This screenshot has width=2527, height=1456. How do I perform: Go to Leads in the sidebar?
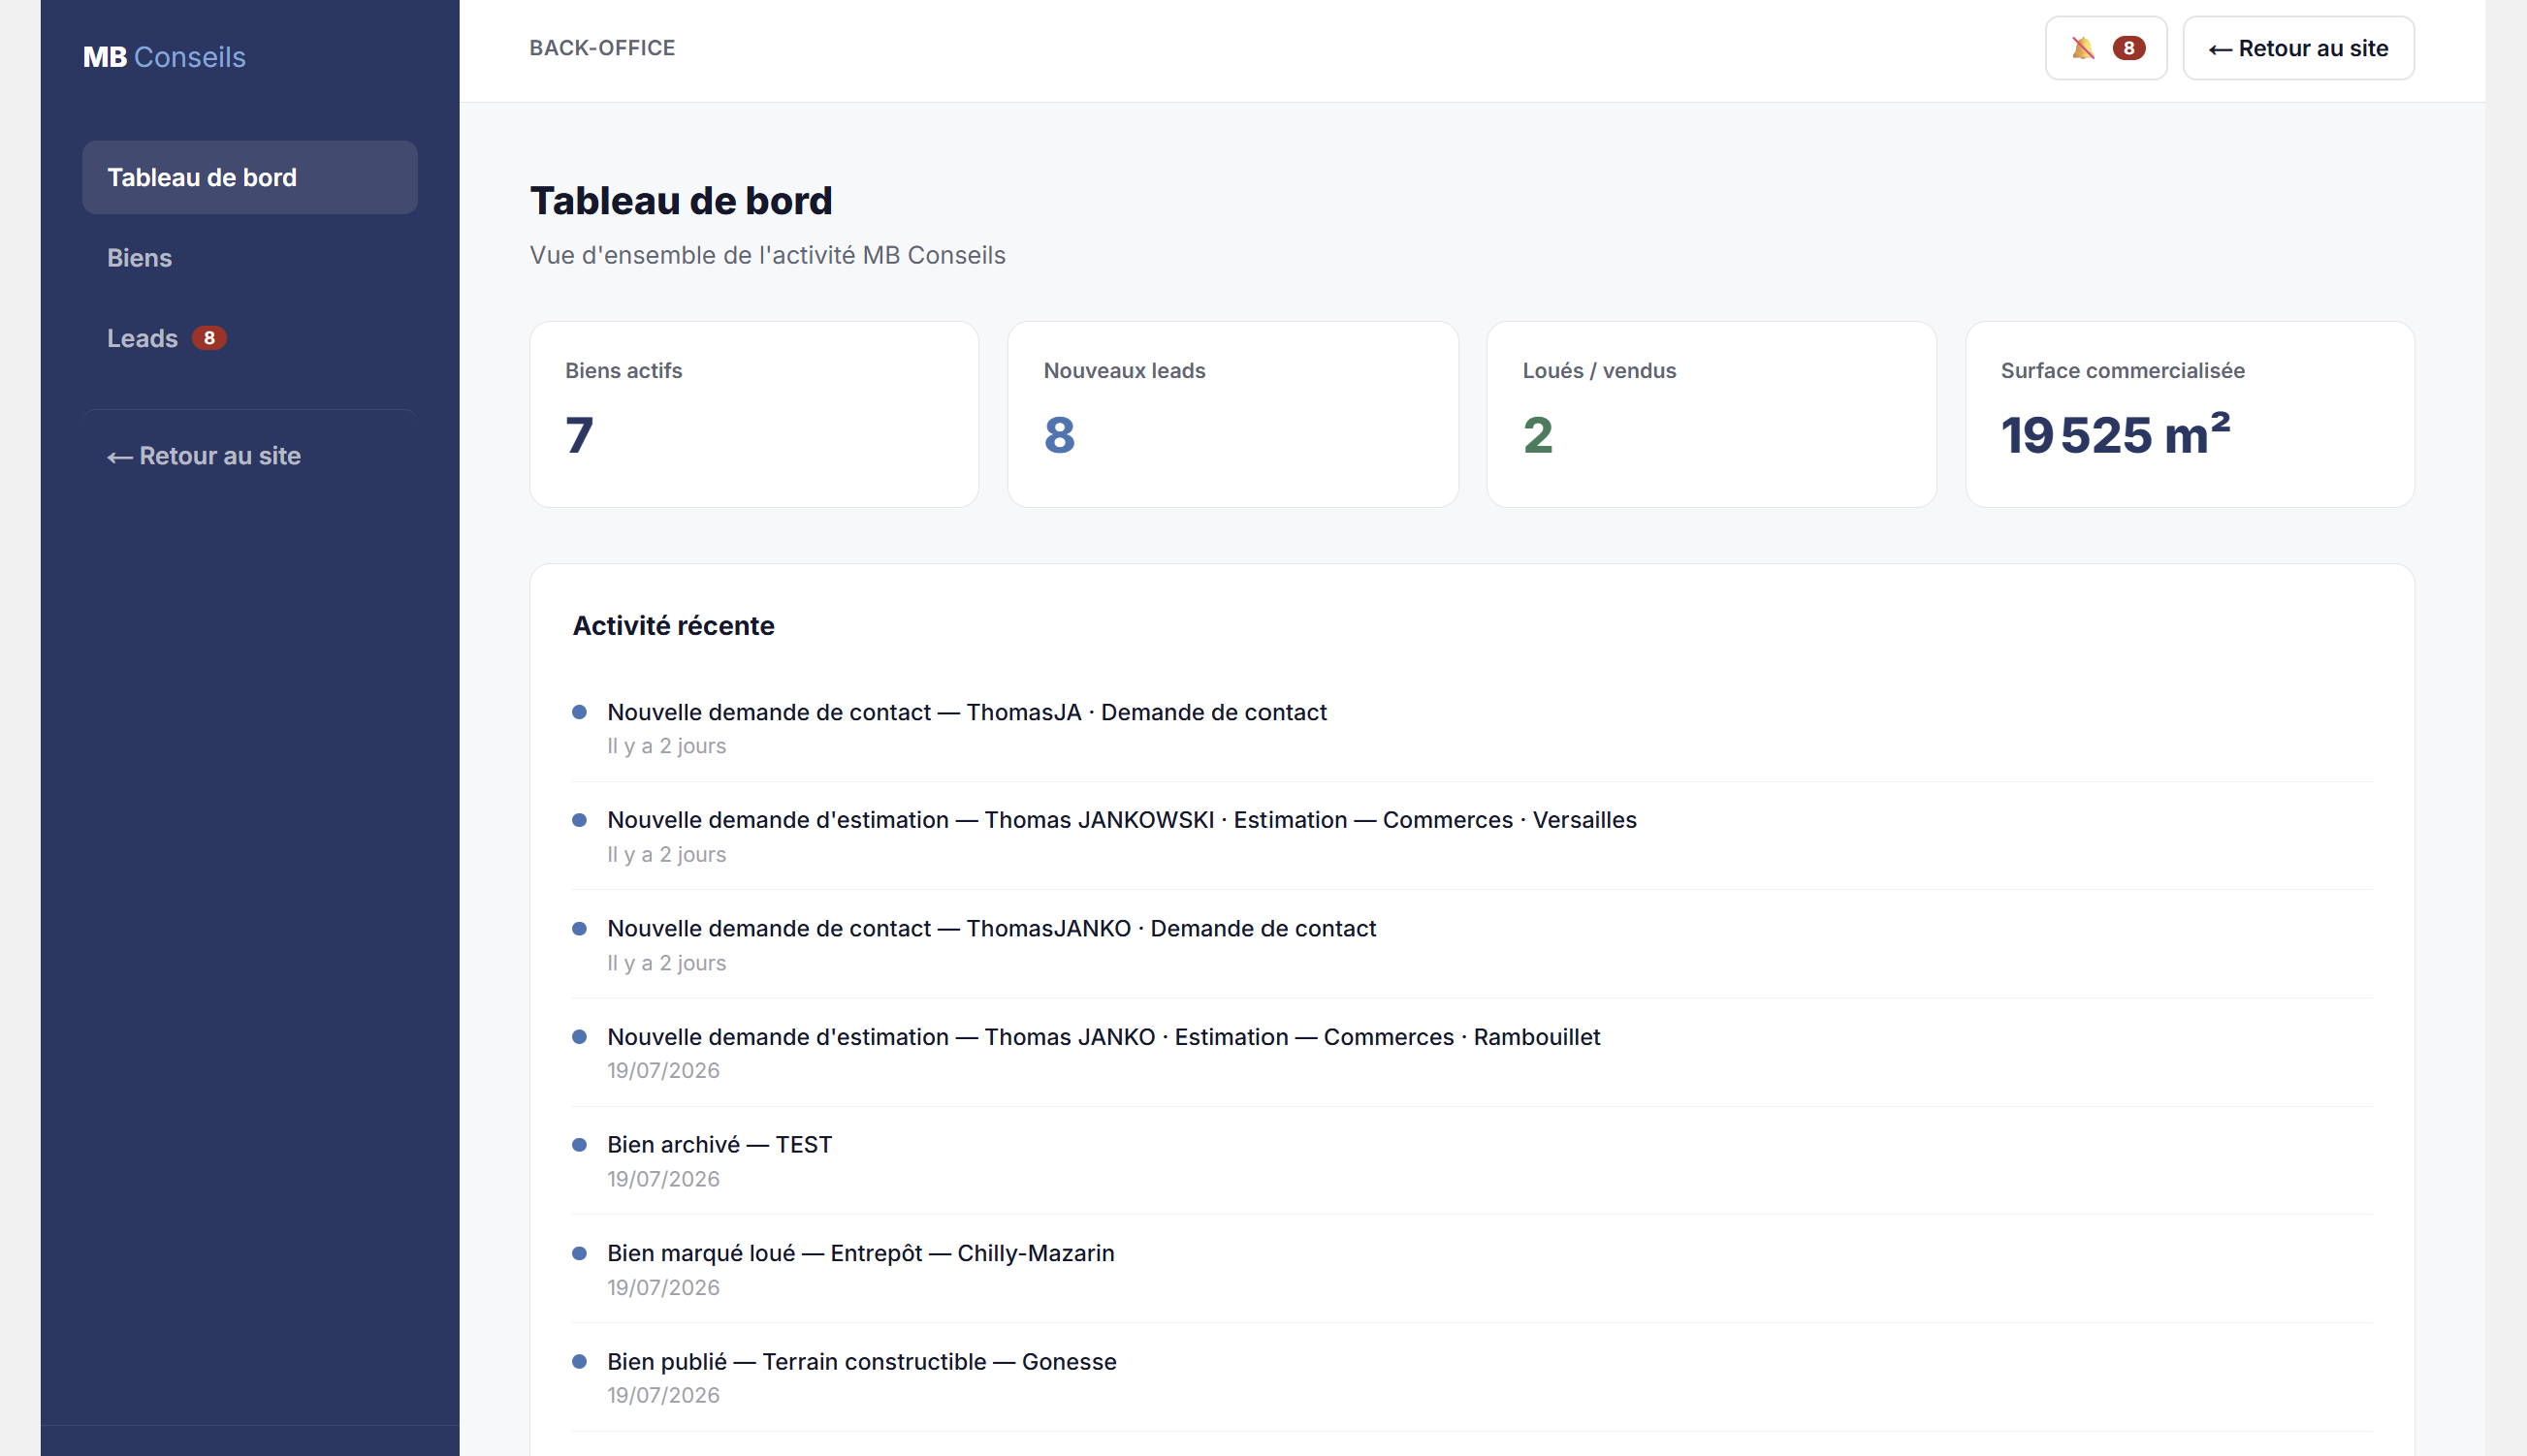coord(250,338)
